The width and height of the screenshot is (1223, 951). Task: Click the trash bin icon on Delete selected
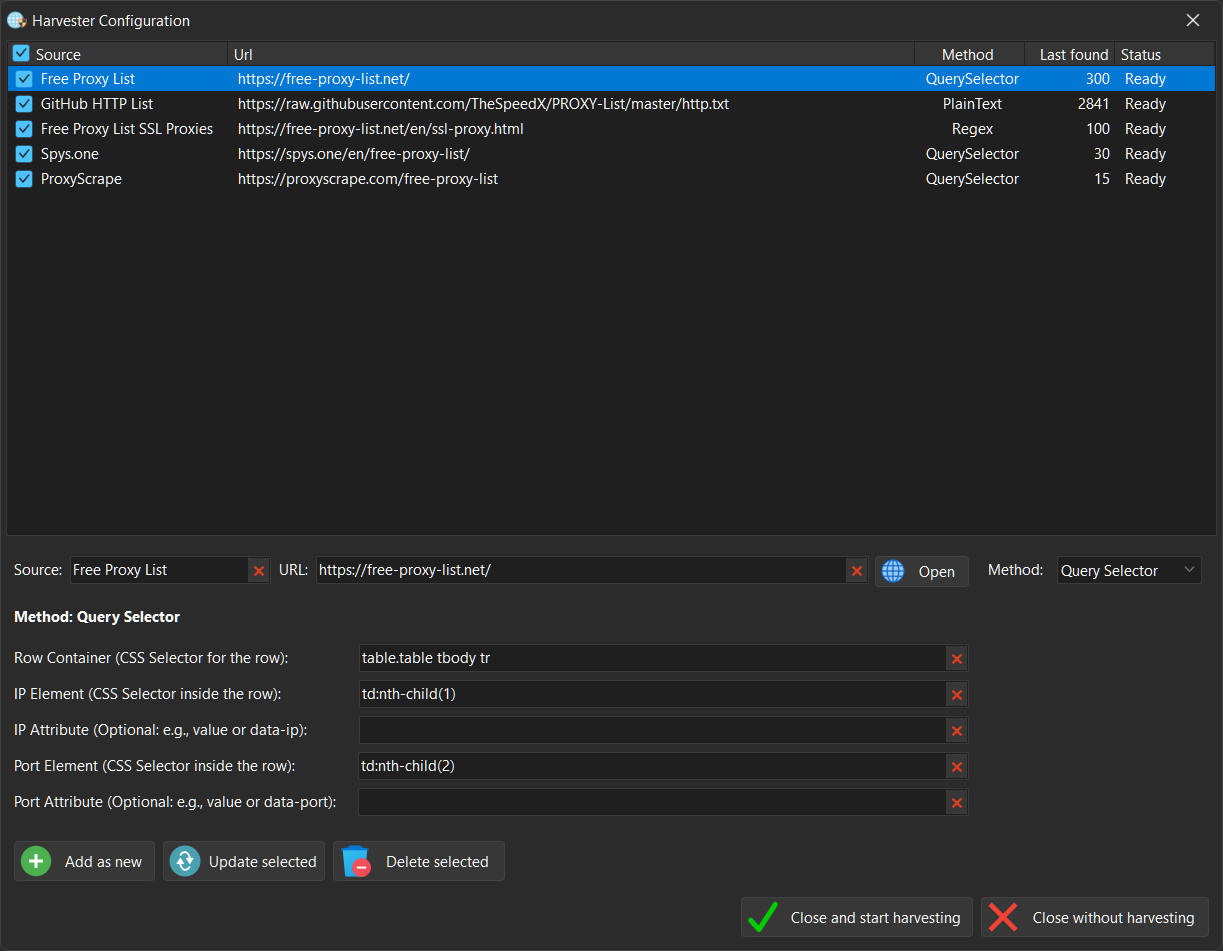[356, 861]
